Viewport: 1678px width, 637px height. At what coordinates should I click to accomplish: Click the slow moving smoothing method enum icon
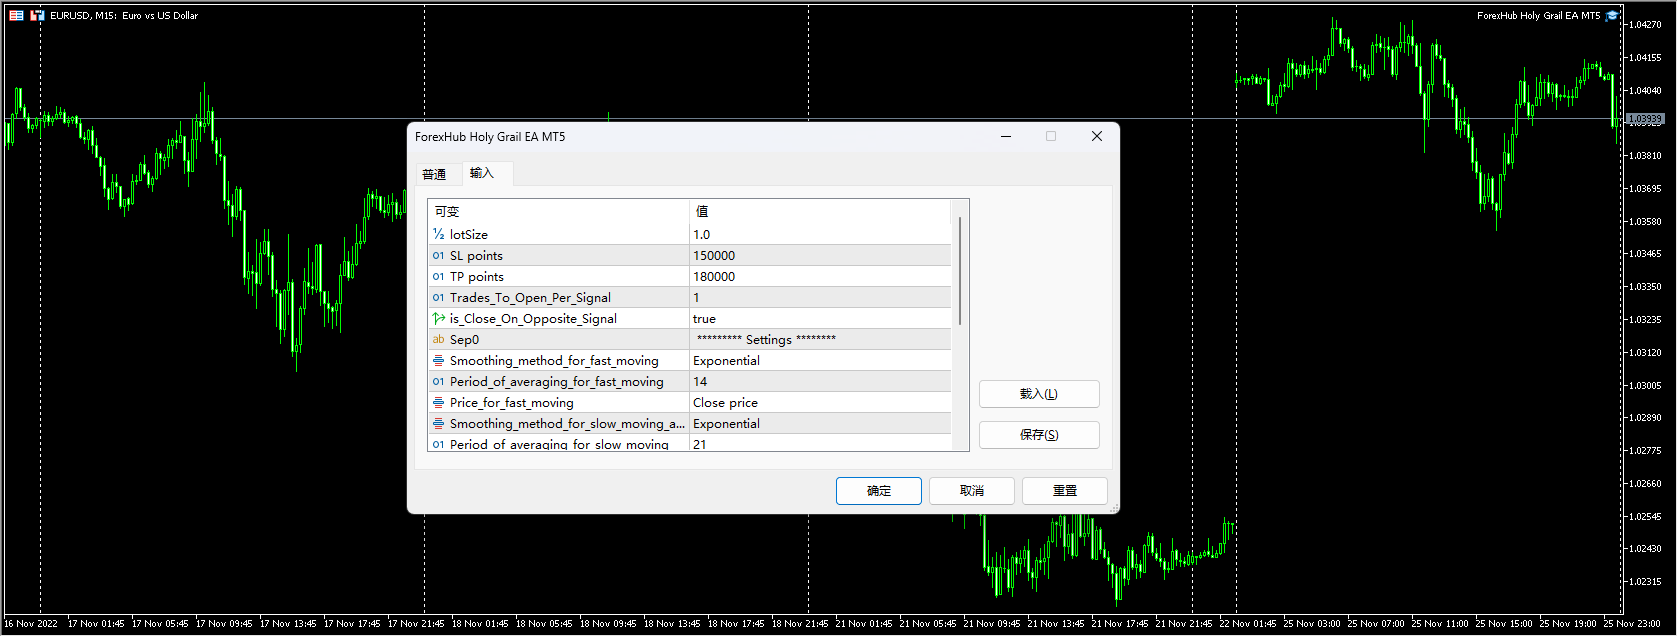click(x=438, y=423)
